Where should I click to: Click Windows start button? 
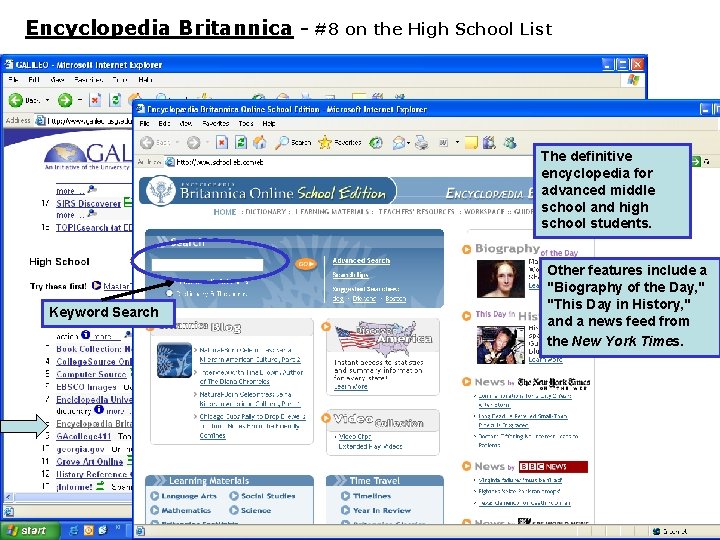pyautogui.click(x=29, y=530)
